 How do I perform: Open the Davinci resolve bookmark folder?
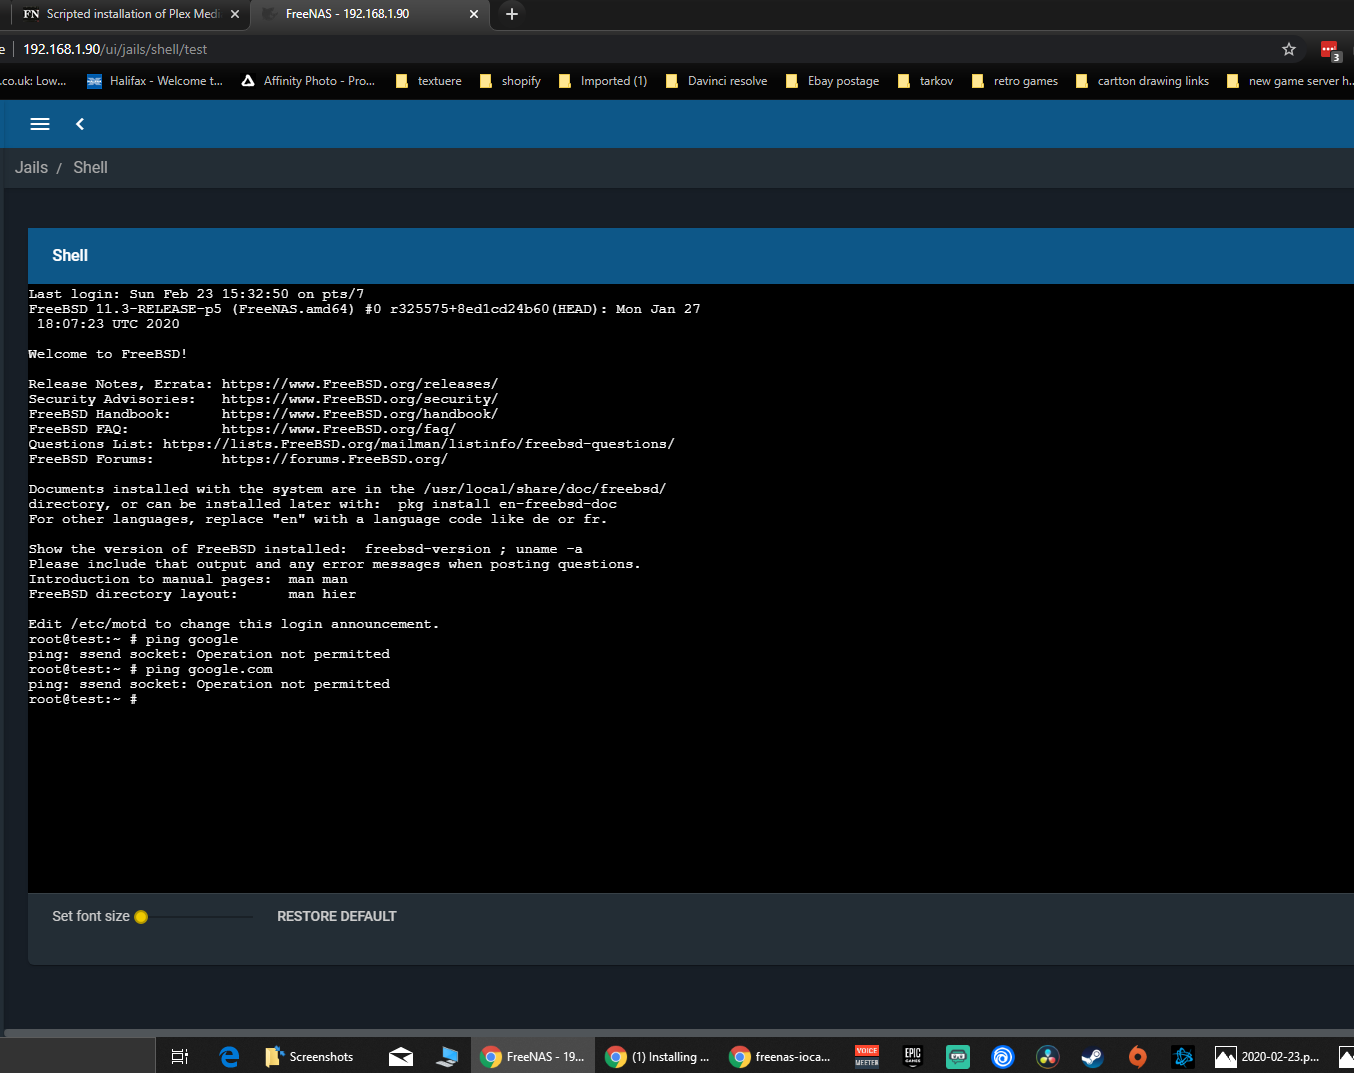coord(717,81)
